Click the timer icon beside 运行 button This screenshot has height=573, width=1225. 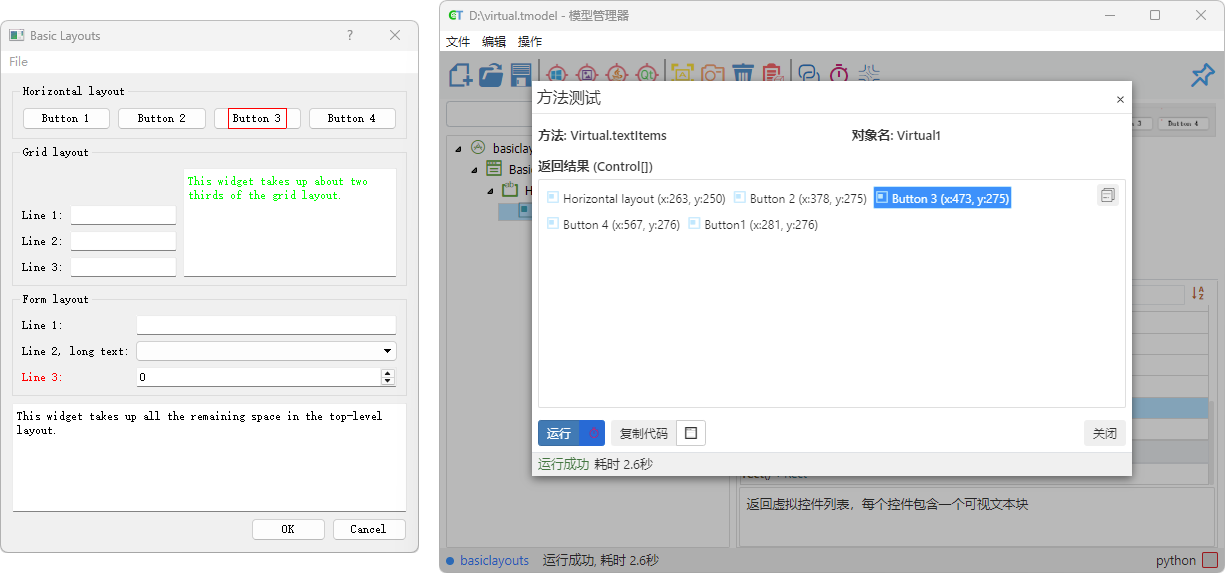593,433
